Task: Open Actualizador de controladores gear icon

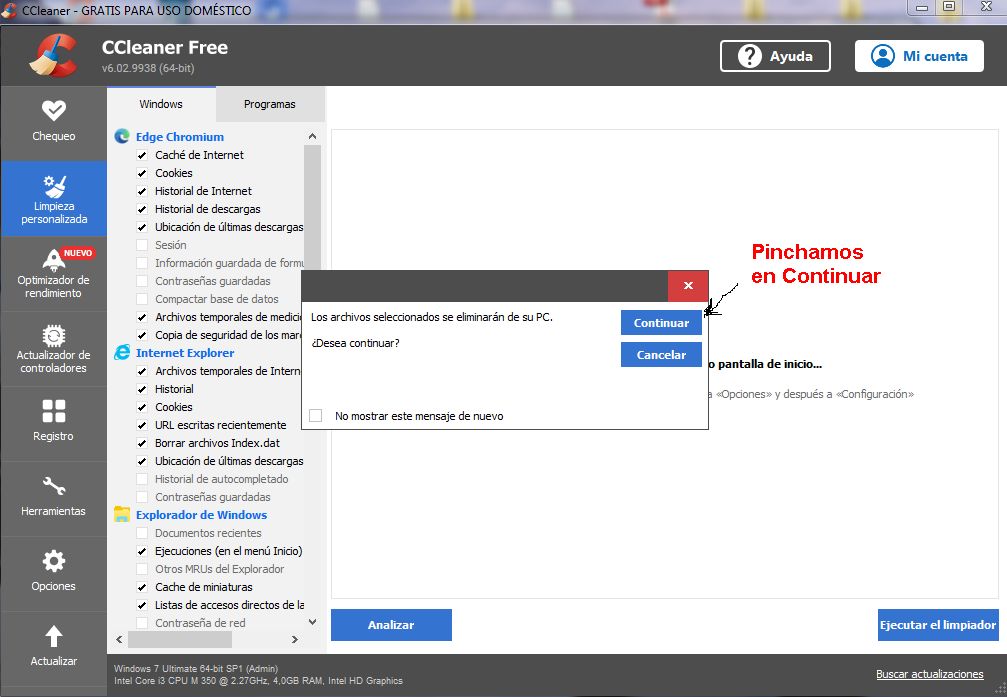Action: pos(54,335)
